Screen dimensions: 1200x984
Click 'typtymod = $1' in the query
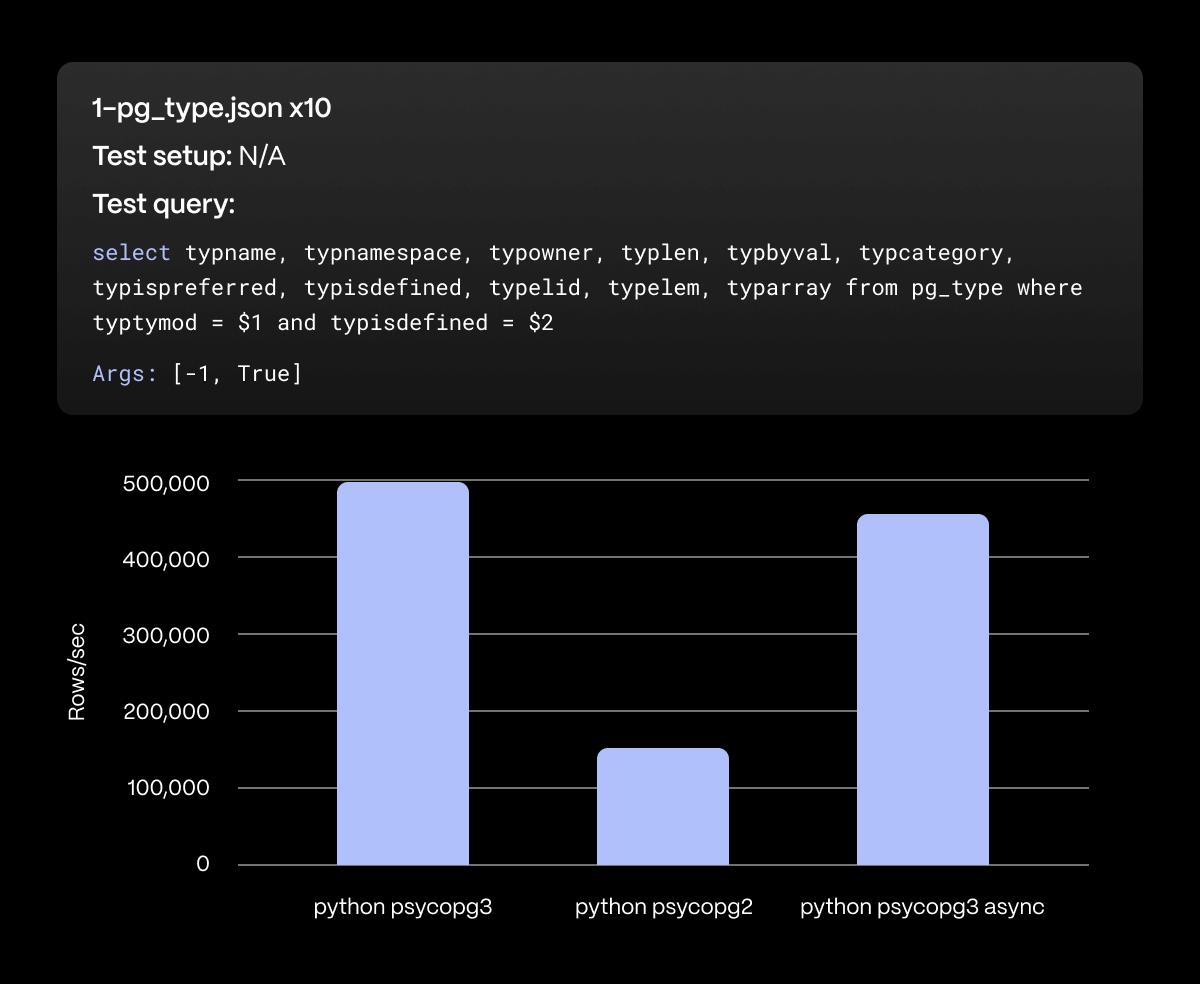[178, 323]
